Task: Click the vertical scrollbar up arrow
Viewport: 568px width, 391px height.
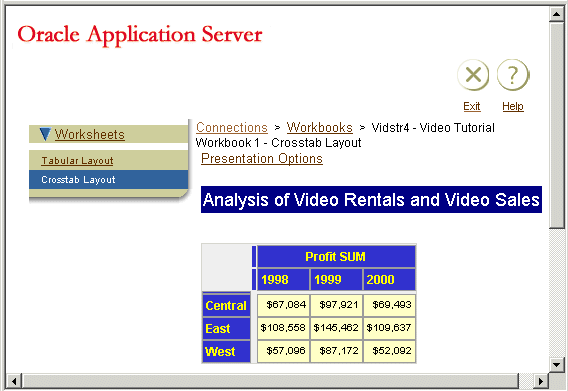Action: 556,14
